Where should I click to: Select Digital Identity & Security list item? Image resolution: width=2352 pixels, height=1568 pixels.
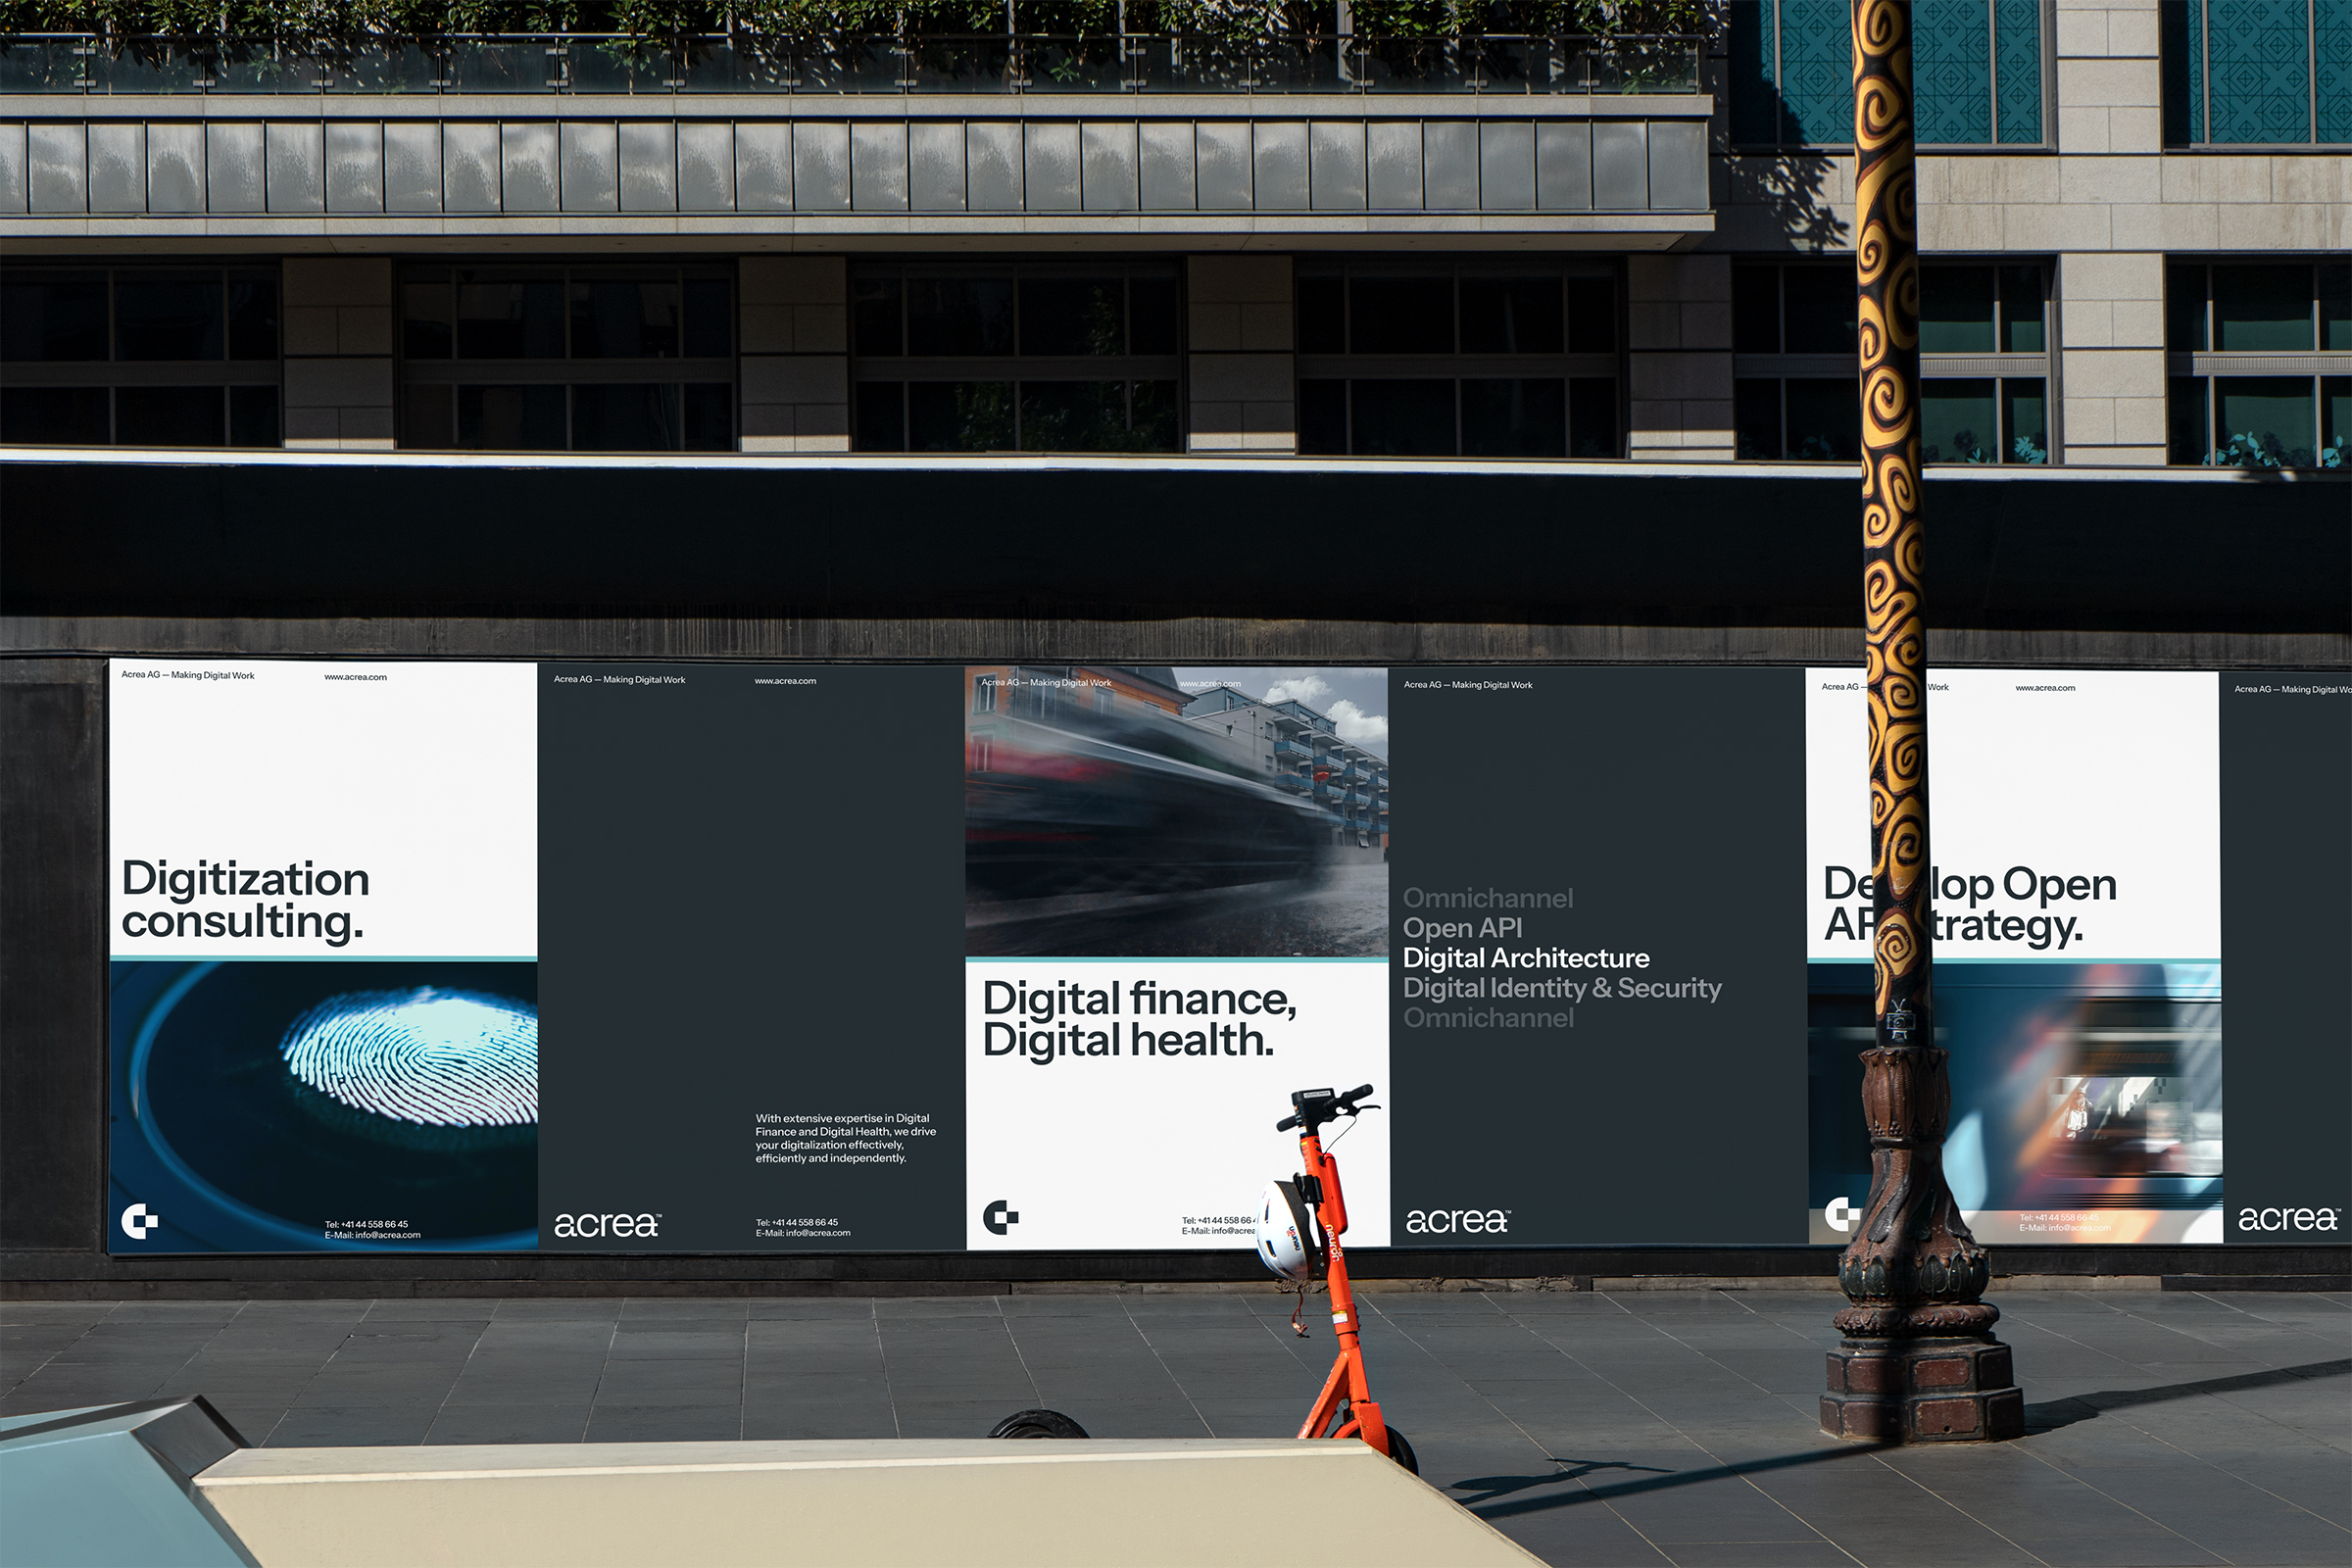click(1562, 988)
